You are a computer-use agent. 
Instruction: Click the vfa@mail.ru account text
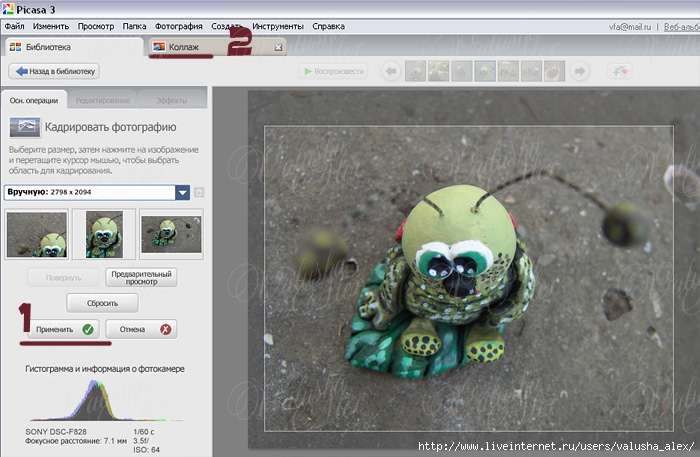tap(629, 27)
